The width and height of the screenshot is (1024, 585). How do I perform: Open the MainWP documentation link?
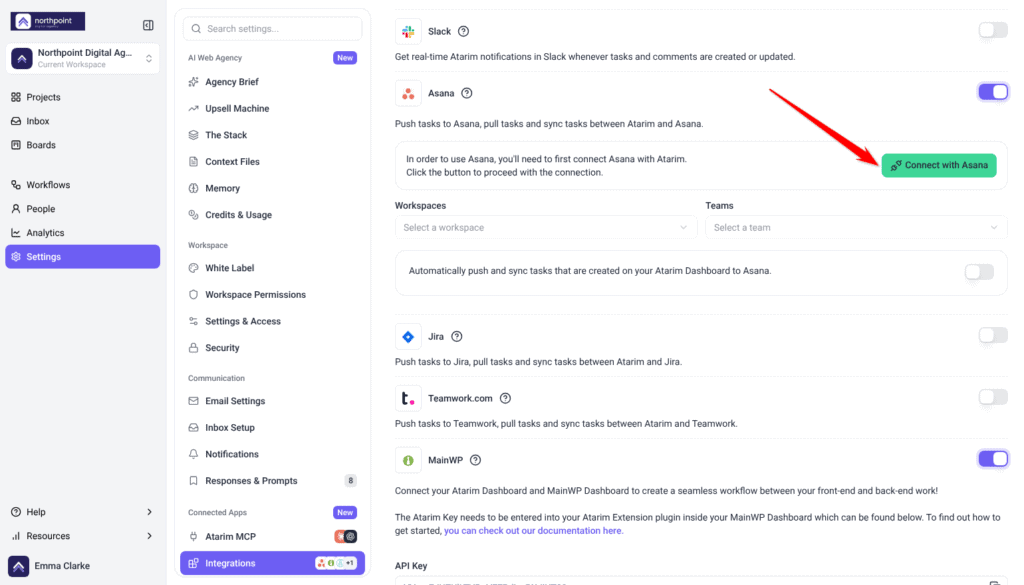(534, 531)
